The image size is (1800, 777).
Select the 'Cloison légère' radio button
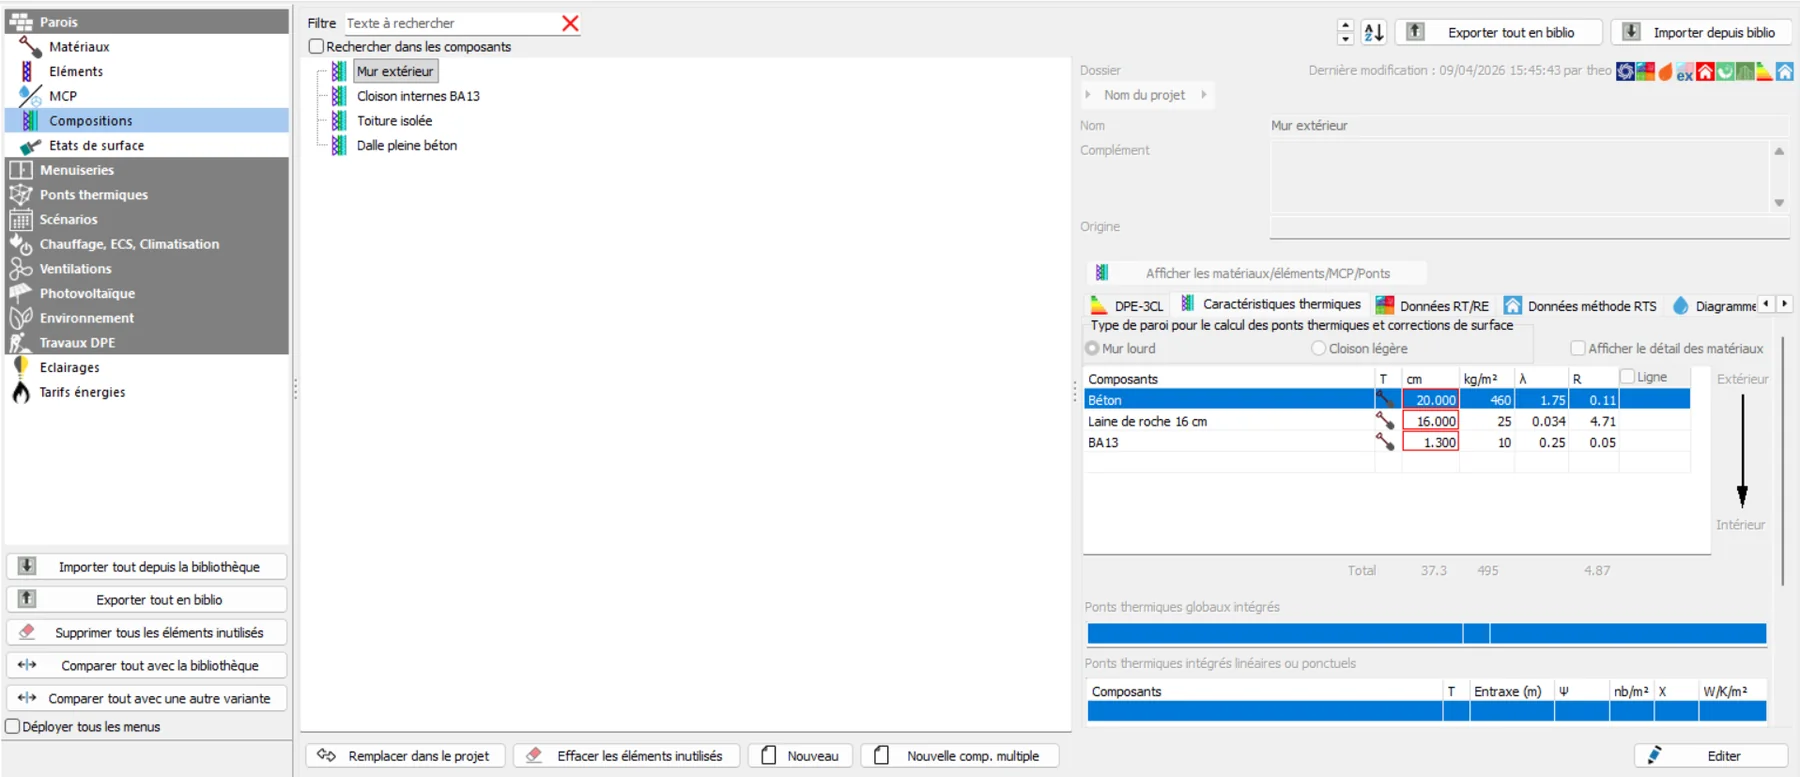[x=1319, y=348]
